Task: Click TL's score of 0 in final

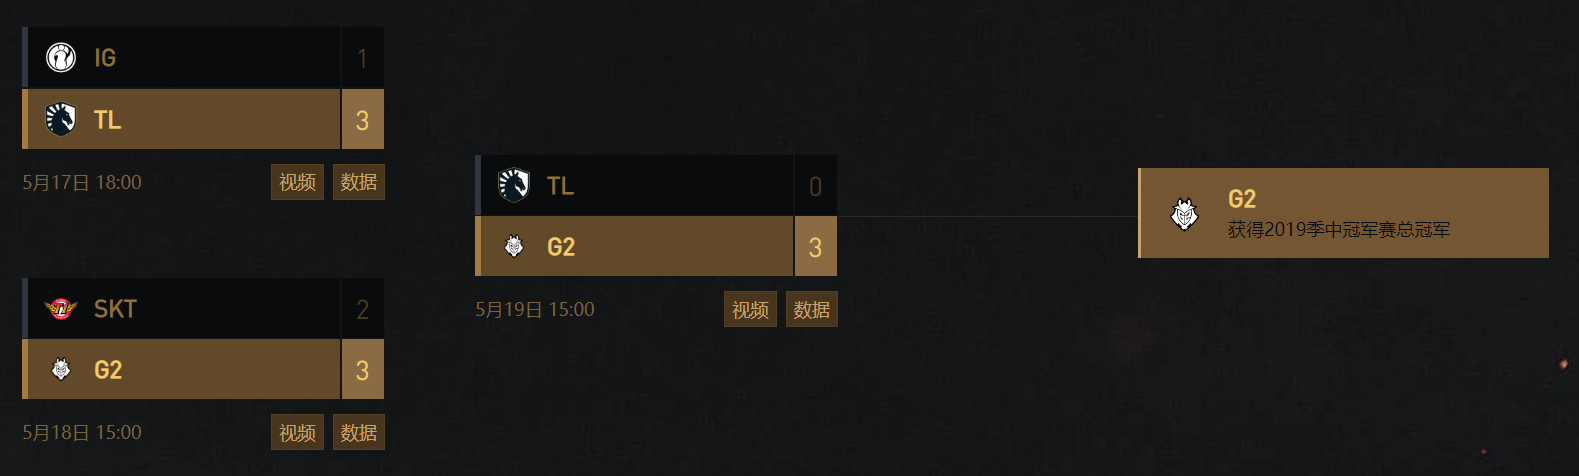Action: coord(815,186)
